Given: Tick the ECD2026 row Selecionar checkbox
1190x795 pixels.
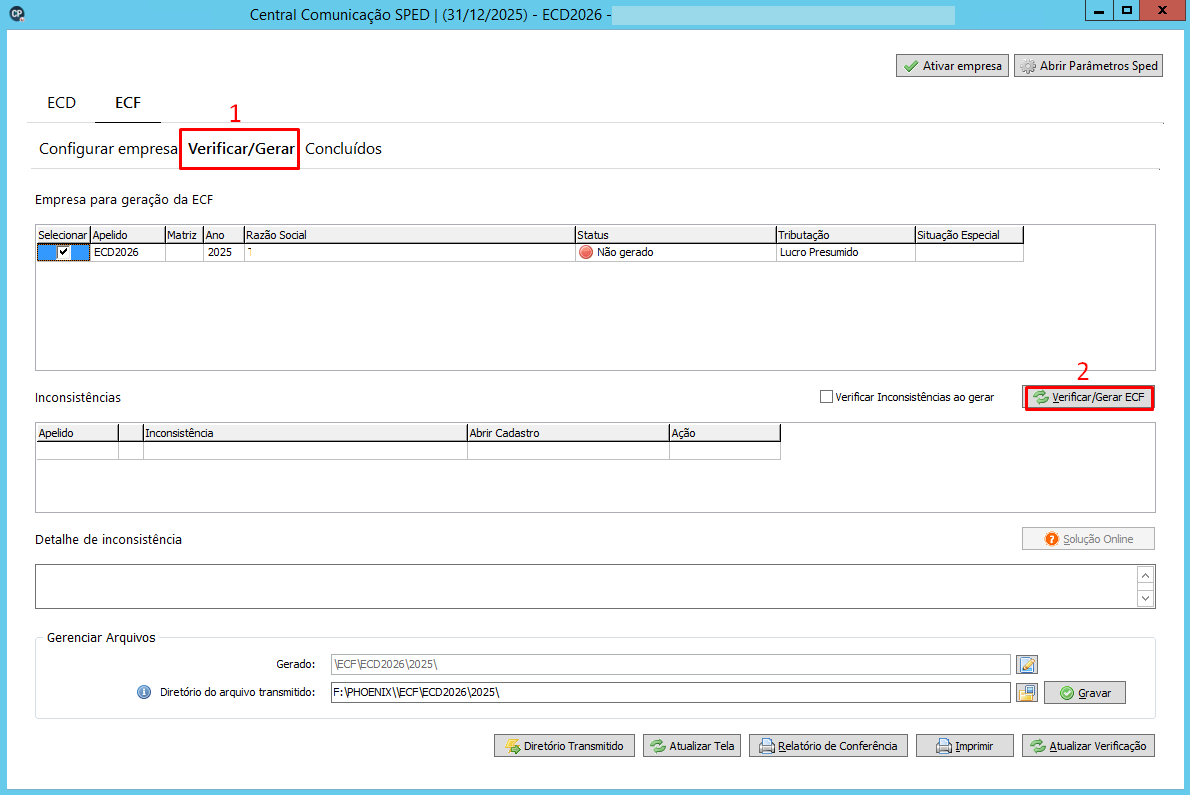Looking at the screenshot, I should pos(64,253).
